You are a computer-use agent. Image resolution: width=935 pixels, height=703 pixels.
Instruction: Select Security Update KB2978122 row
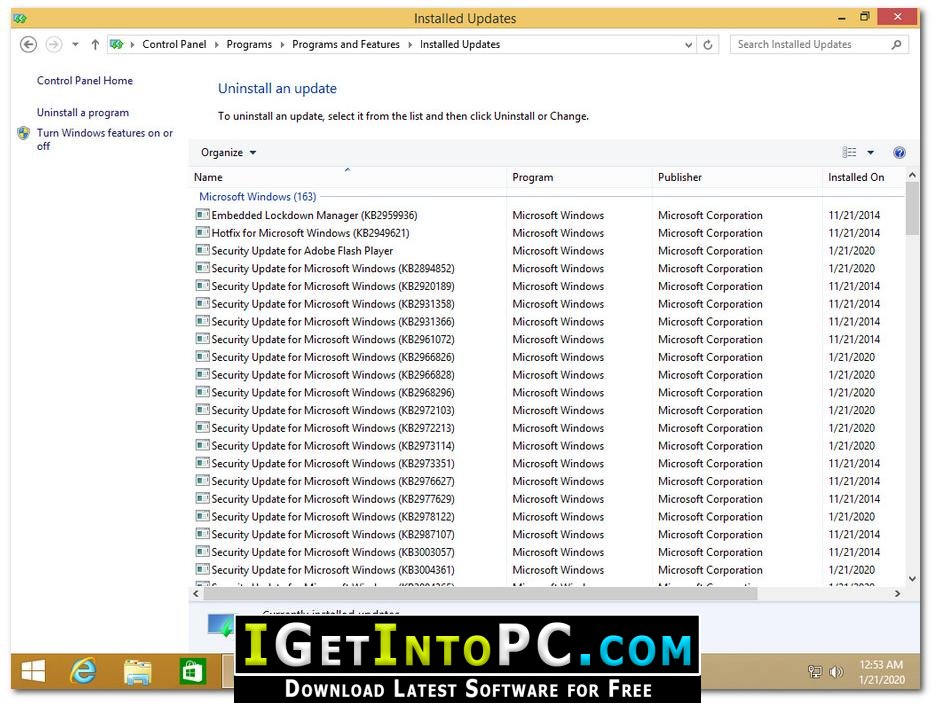(546, 517)
